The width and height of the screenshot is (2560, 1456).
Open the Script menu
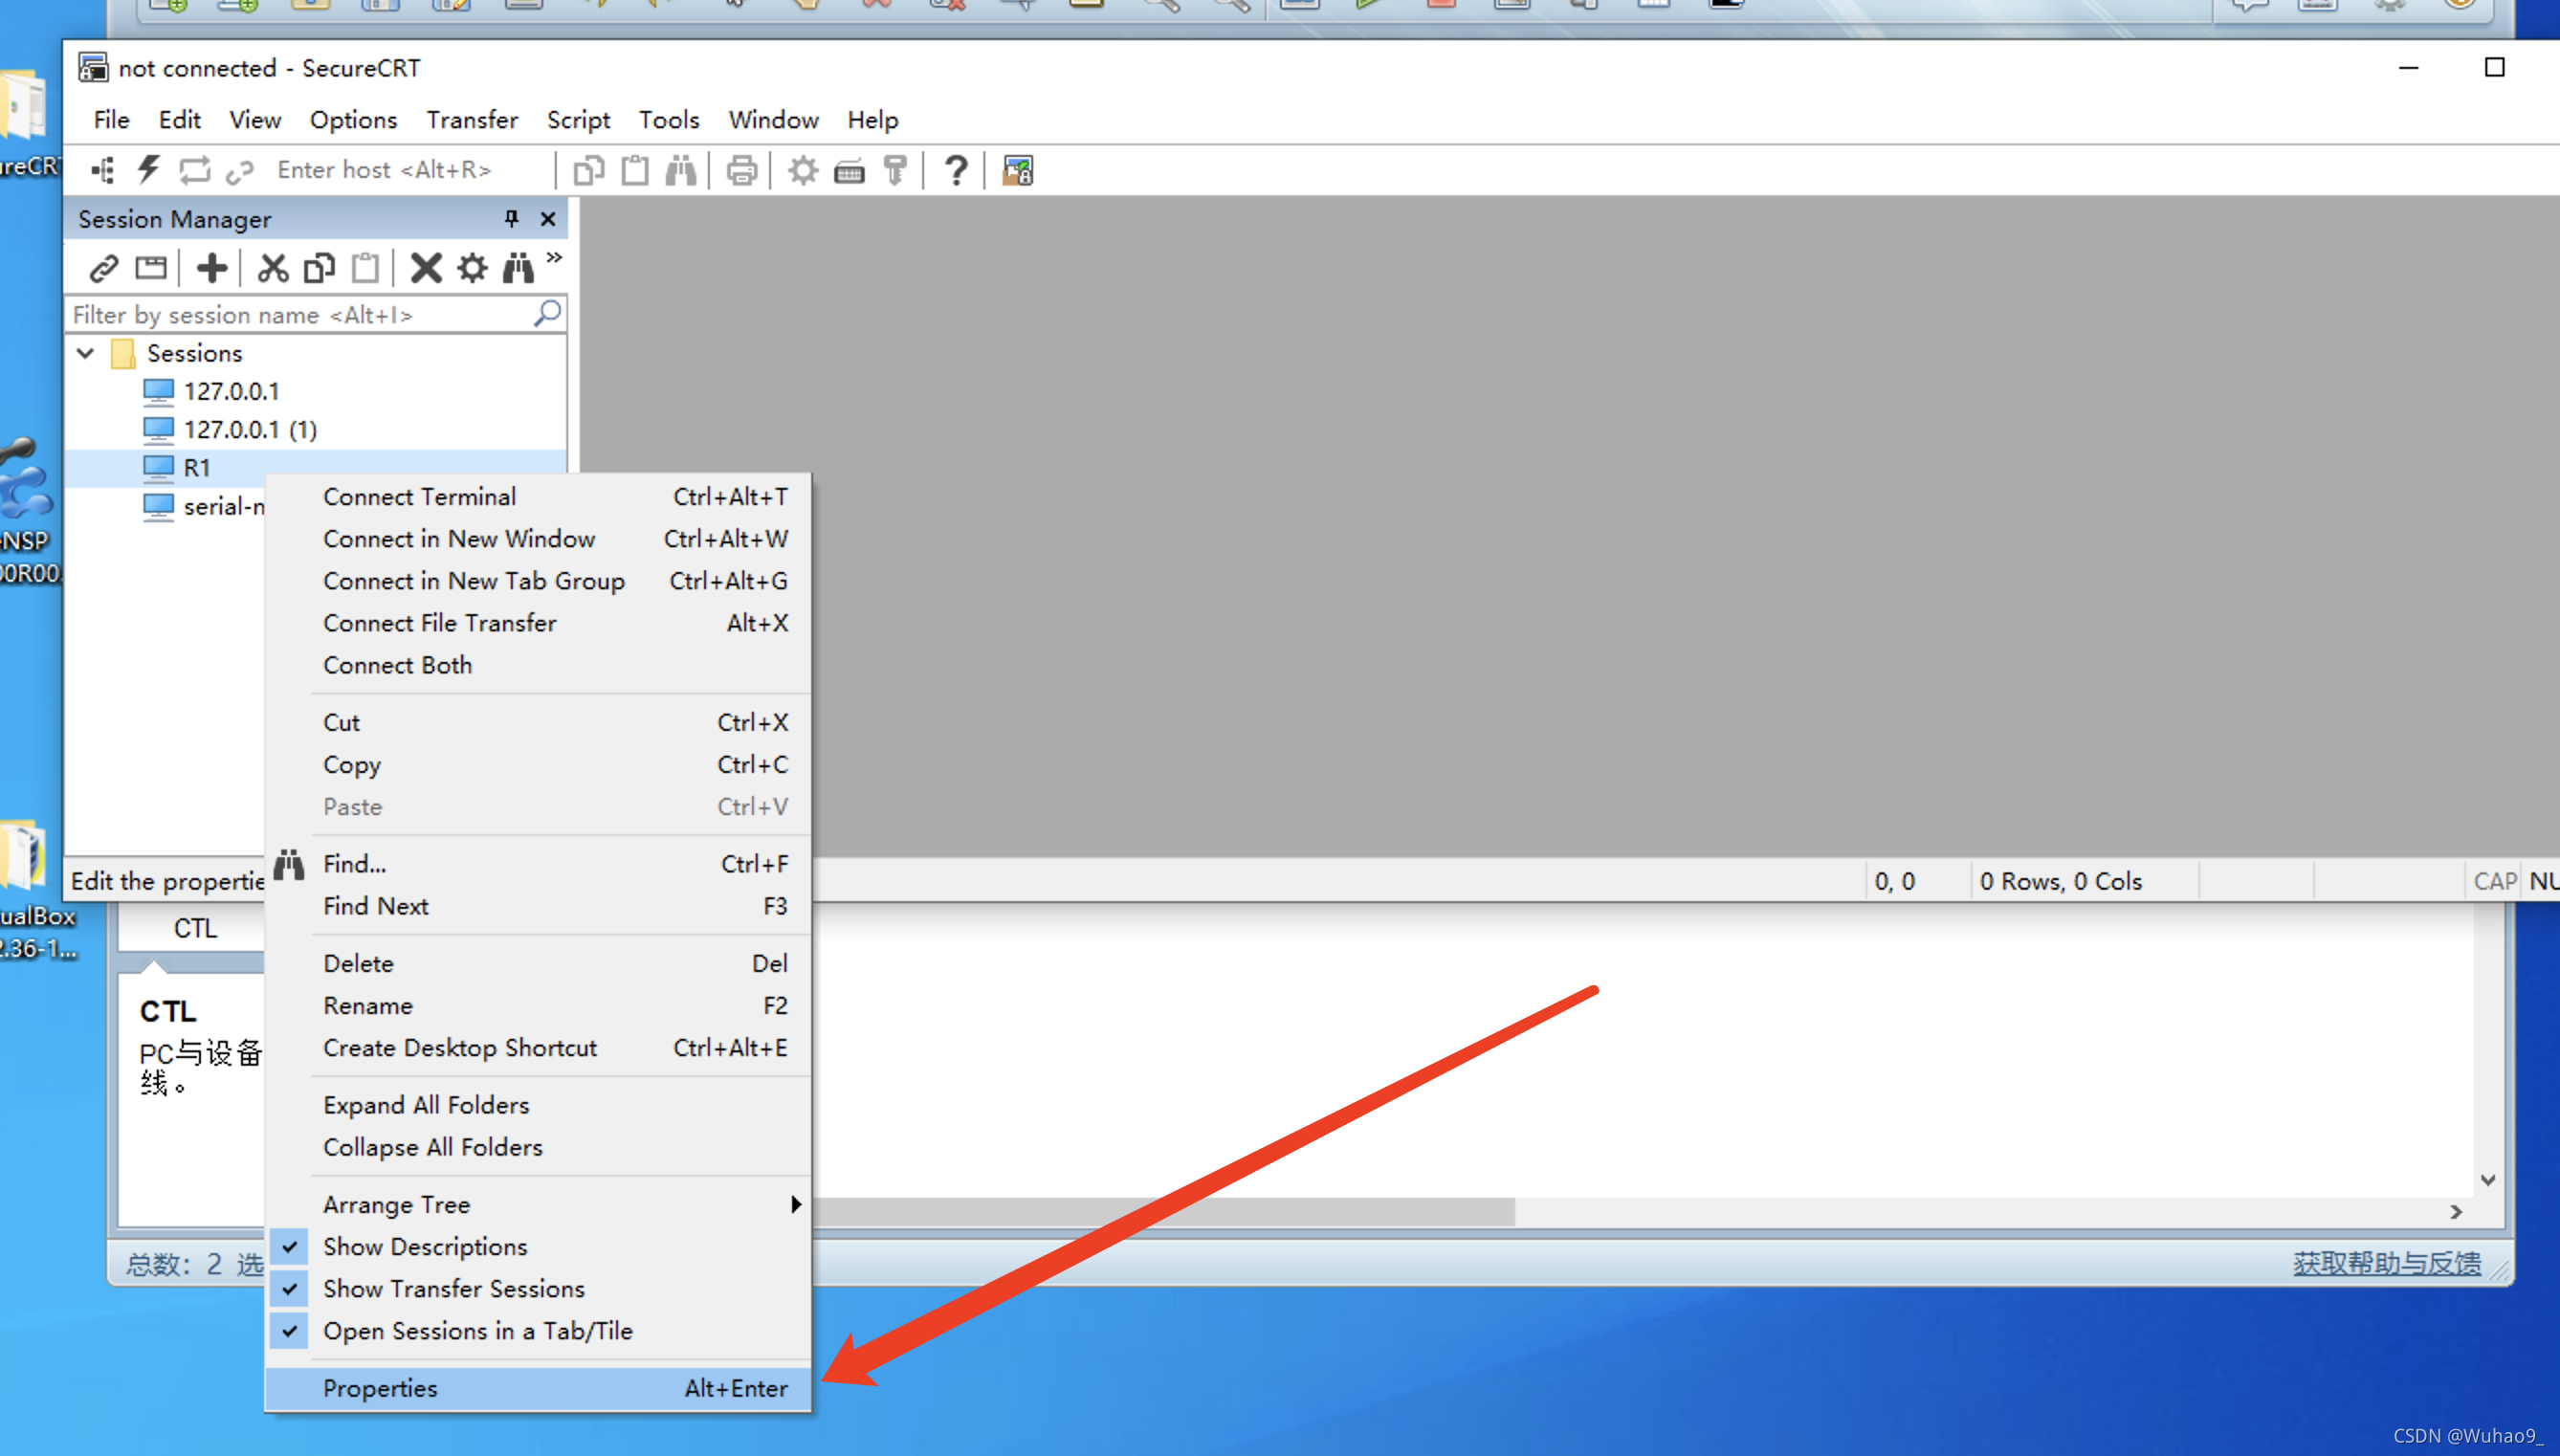pyautogui.click(x=578, y=120)
